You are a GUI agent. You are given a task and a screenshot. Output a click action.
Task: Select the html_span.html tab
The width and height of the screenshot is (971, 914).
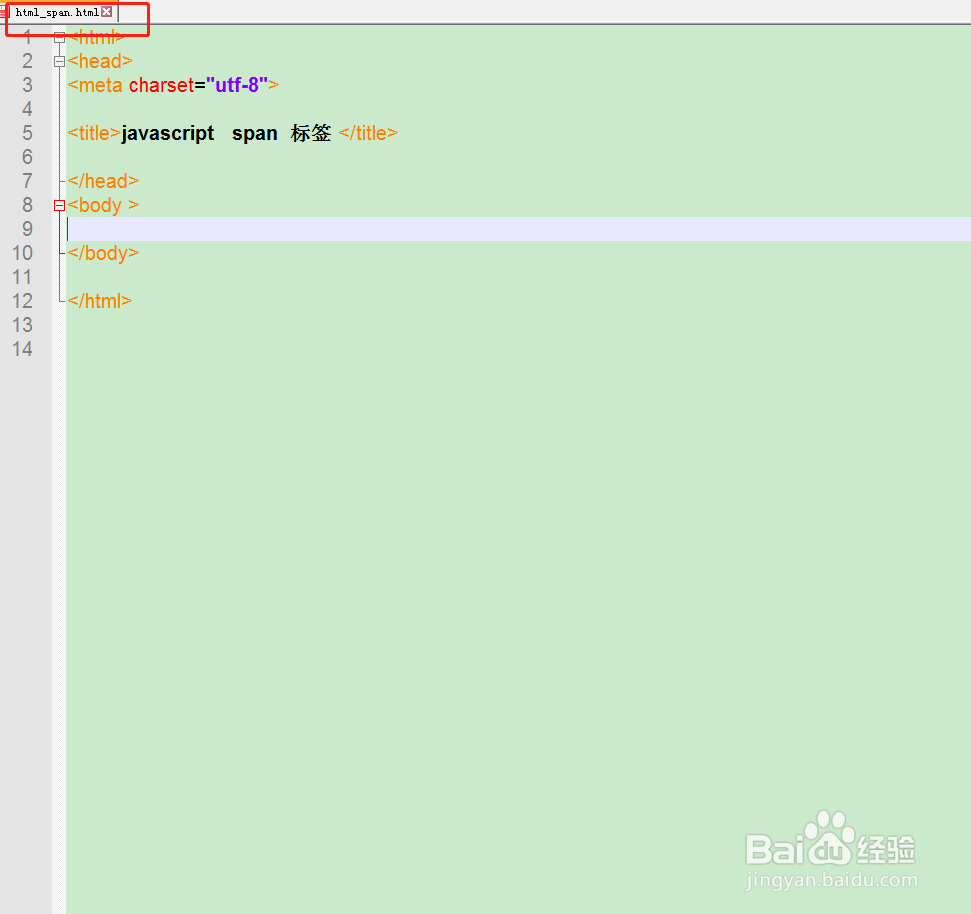click(57, 12)
